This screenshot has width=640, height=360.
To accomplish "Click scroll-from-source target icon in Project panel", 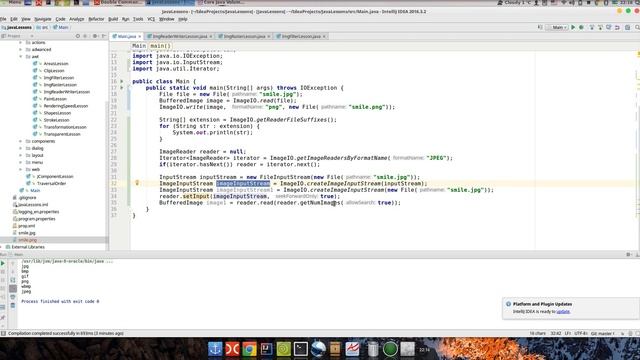I will click(x=78, y=36).
